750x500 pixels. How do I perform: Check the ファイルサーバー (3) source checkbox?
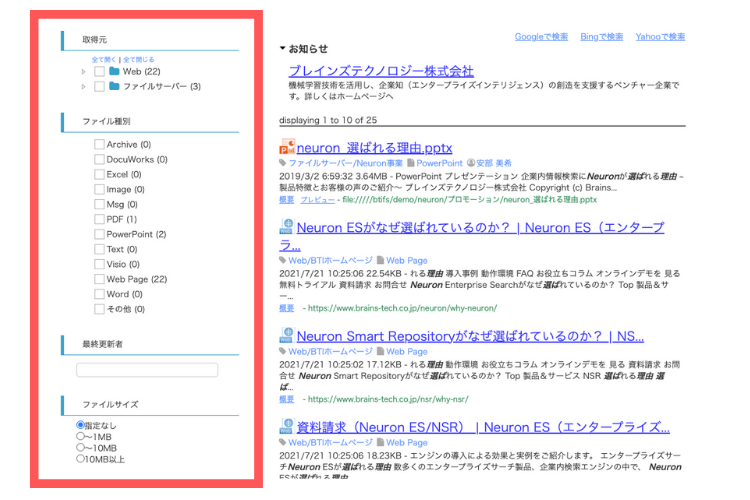click(99, 86)
